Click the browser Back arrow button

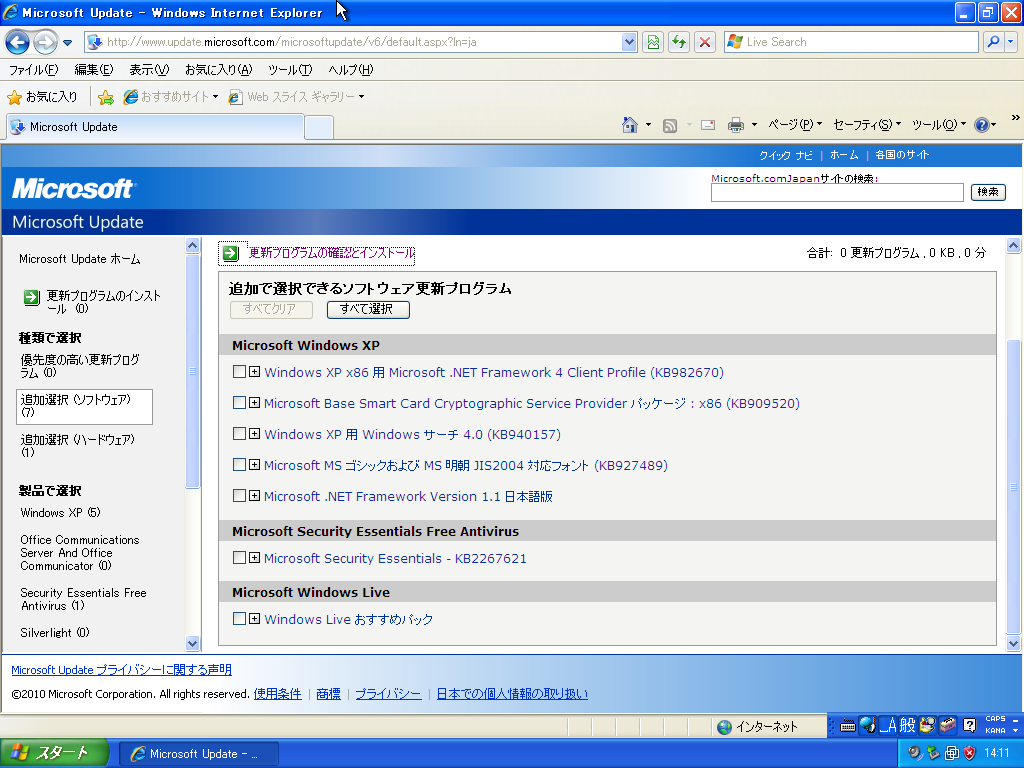click(x=18, y=42)
